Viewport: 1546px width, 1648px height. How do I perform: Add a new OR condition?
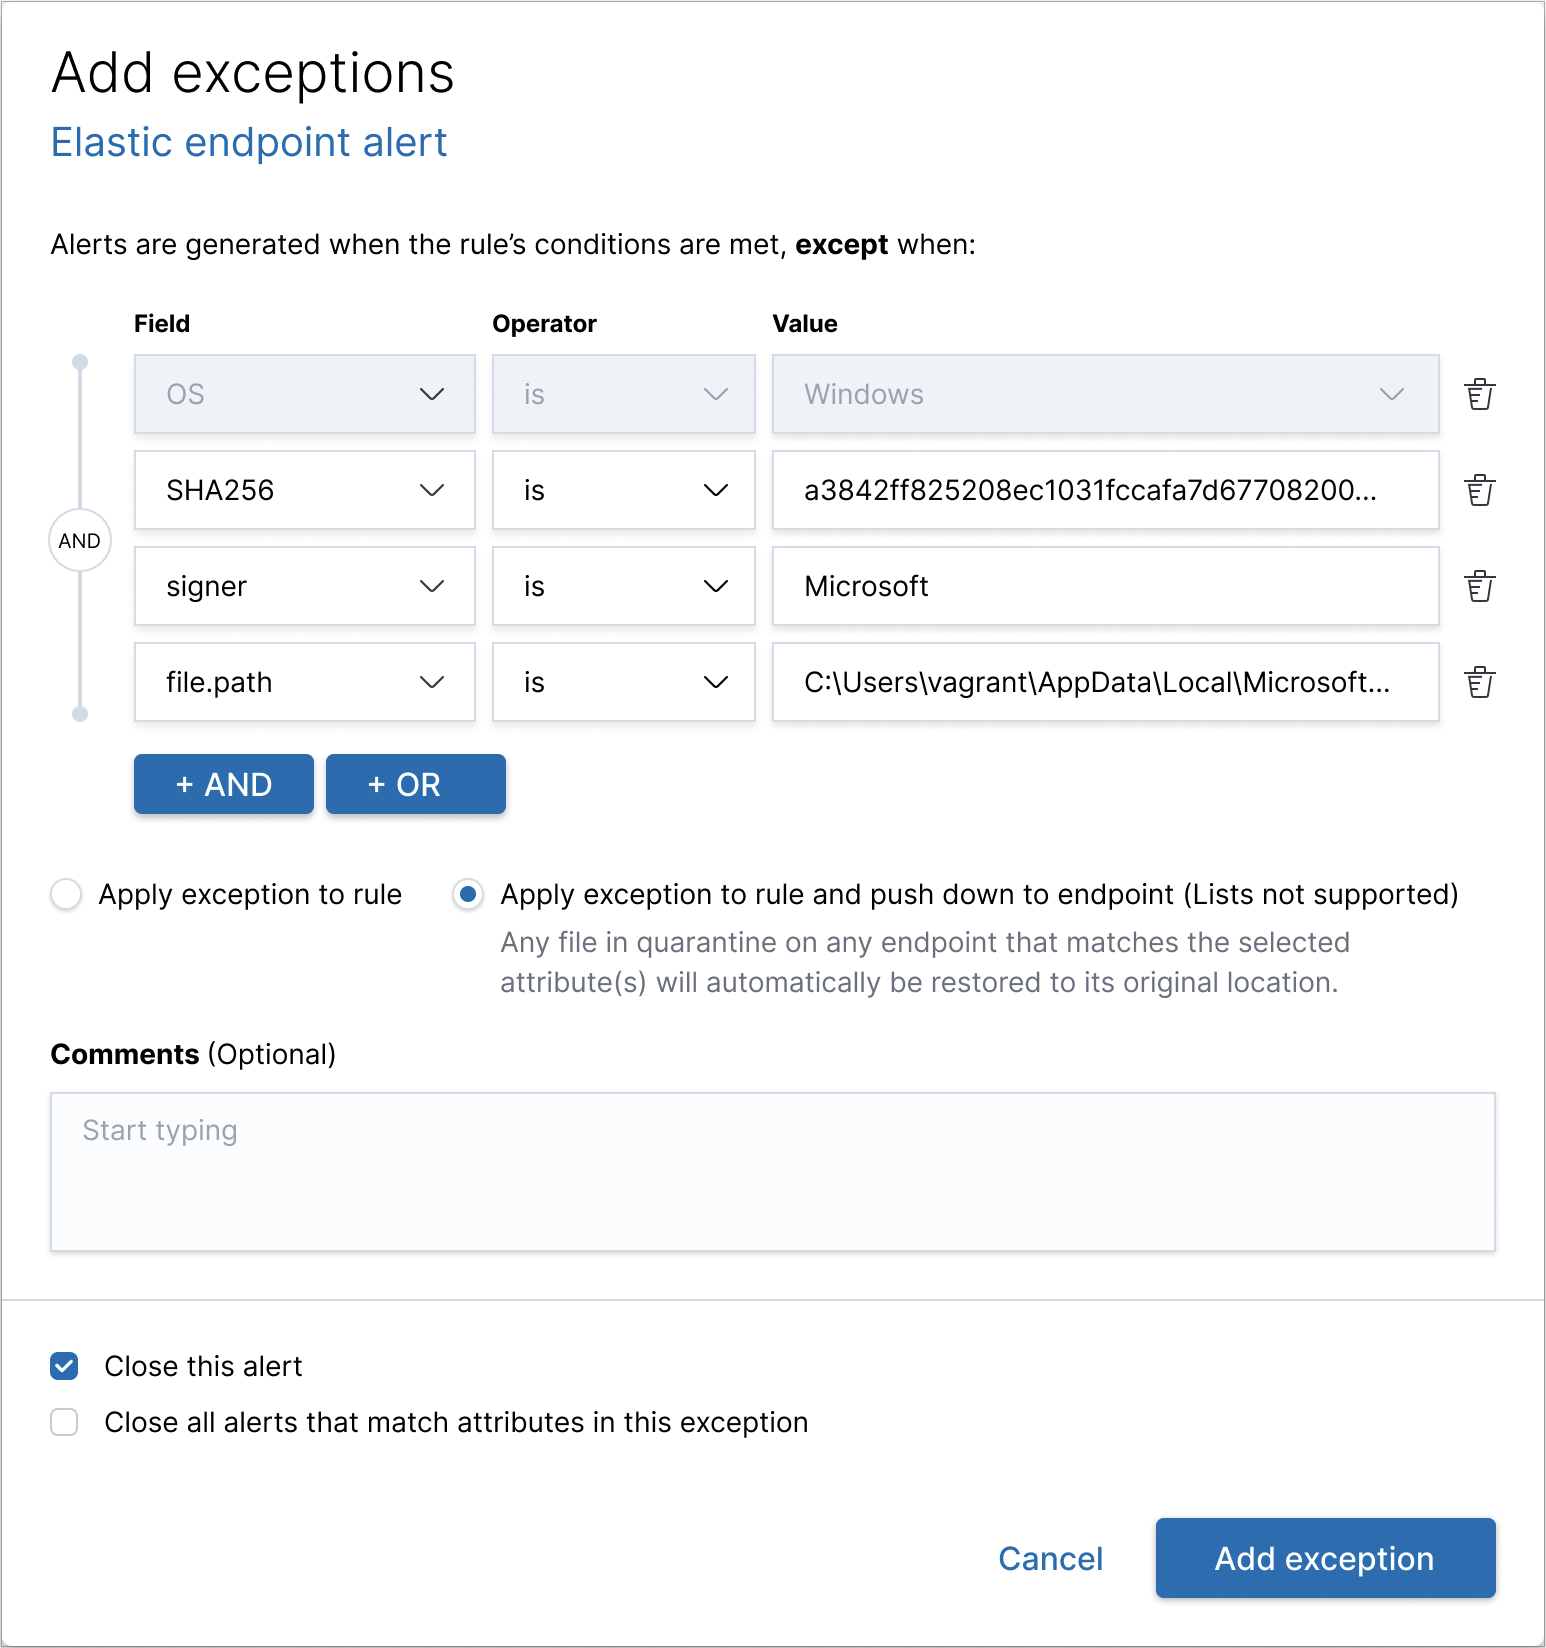pyautogui.click(x=415, y=784)
